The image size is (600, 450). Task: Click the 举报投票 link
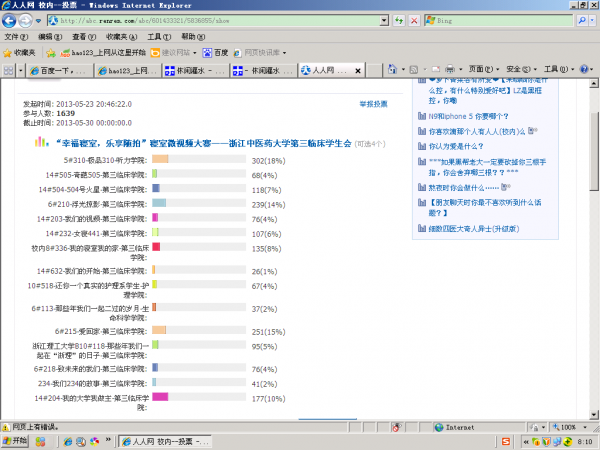coord(373,104)
